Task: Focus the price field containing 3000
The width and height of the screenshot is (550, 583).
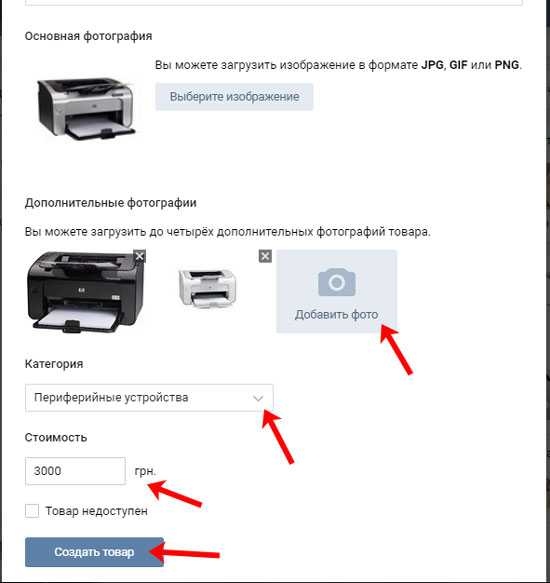Action: click(x=75, y=471)
